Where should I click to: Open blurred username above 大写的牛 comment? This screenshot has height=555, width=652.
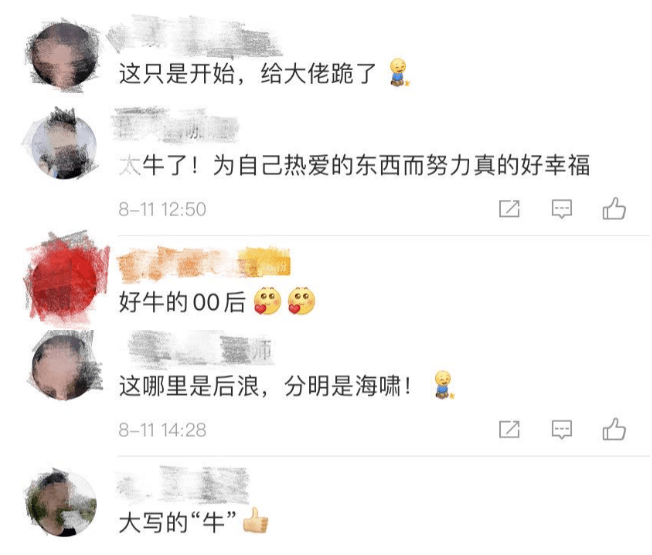183,485
